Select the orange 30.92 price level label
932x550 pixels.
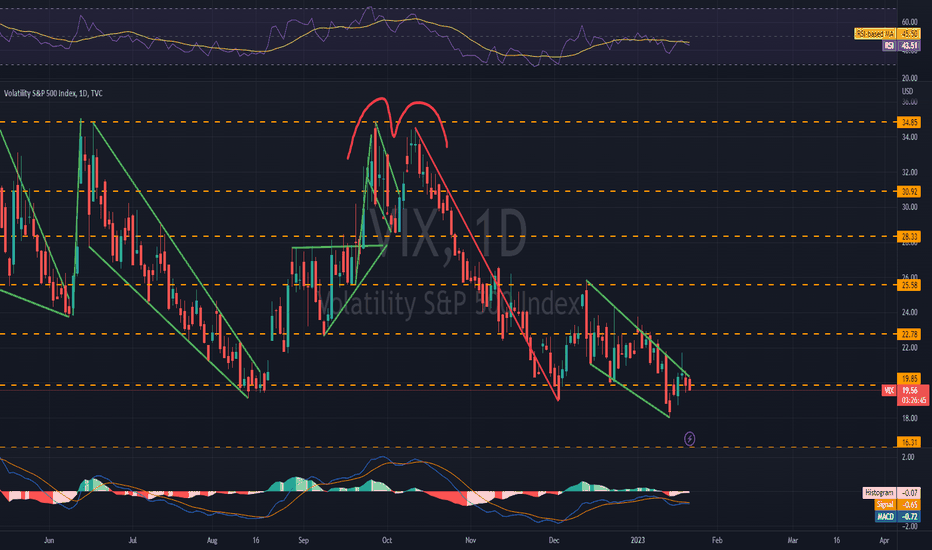coord(909,191)
